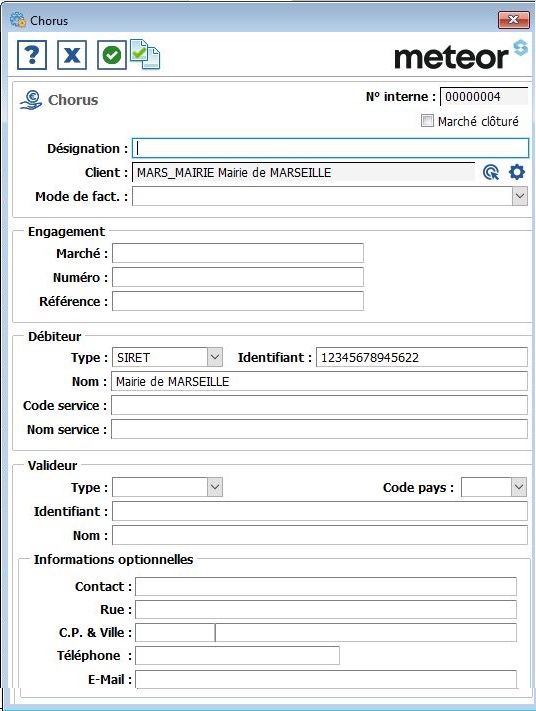Click the E-Mail input field

tap(326, 679)
